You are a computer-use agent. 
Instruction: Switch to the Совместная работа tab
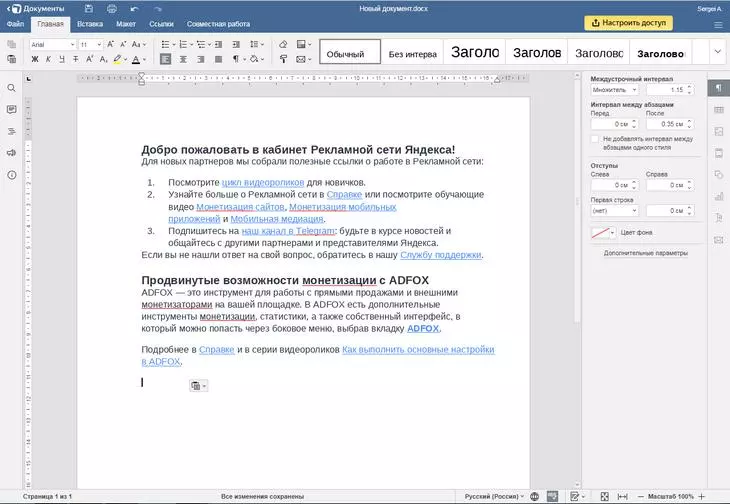tap(218, 24)
